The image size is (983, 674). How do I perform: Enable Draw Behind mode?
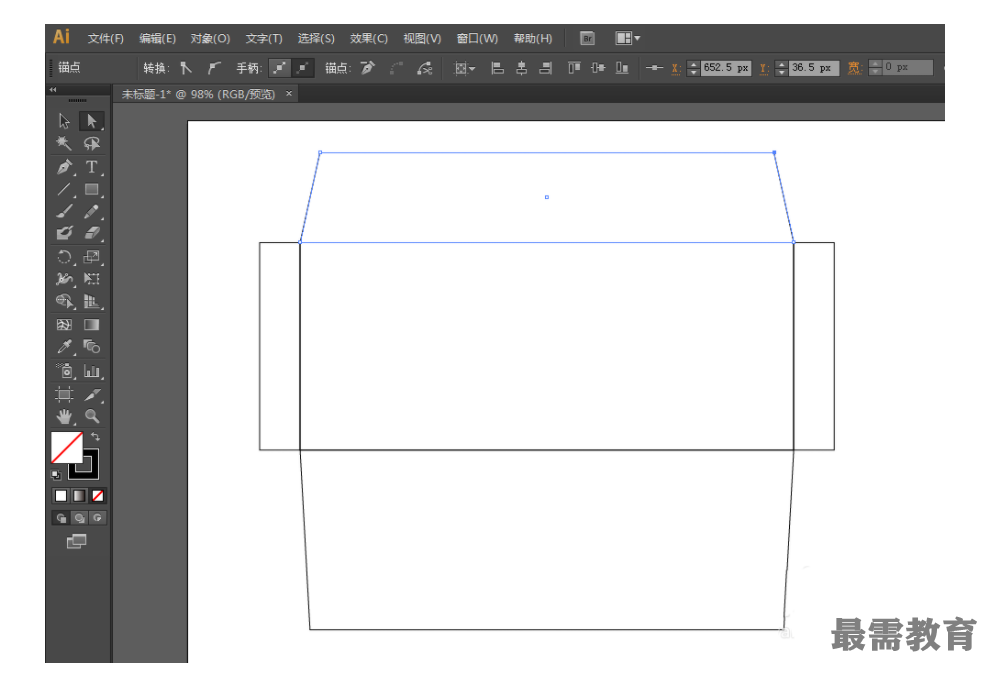coord(79,518)
